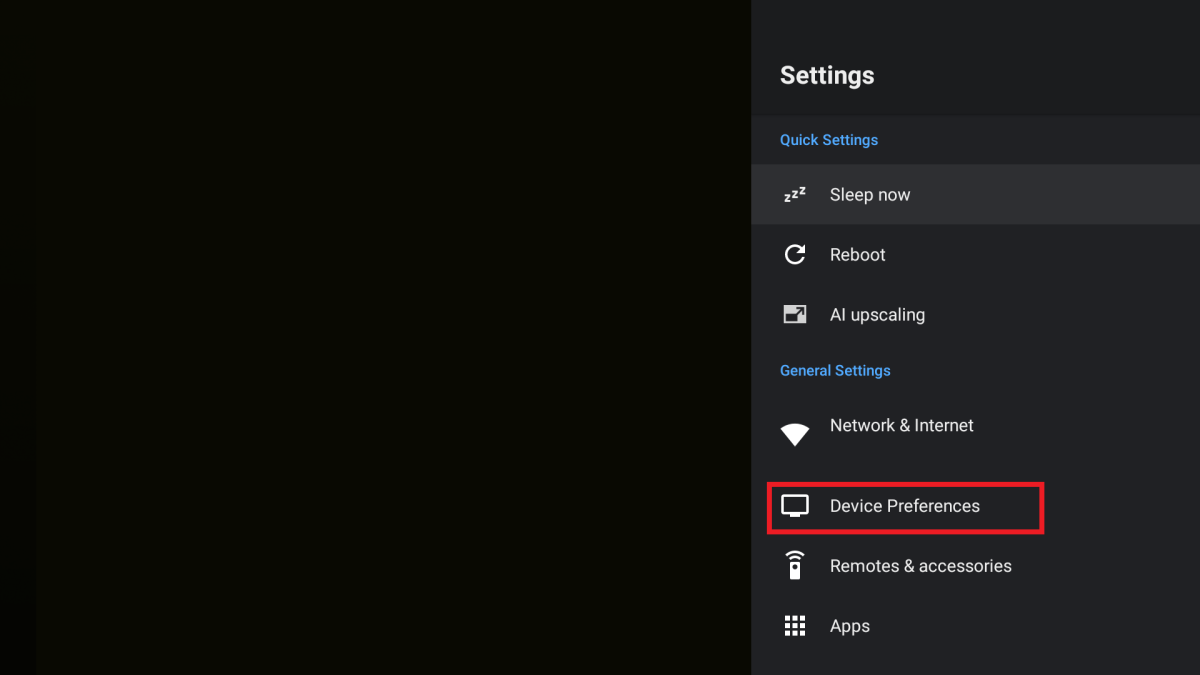
Task: Click the circular Reboot arrow icon
Action: point(795,255)
